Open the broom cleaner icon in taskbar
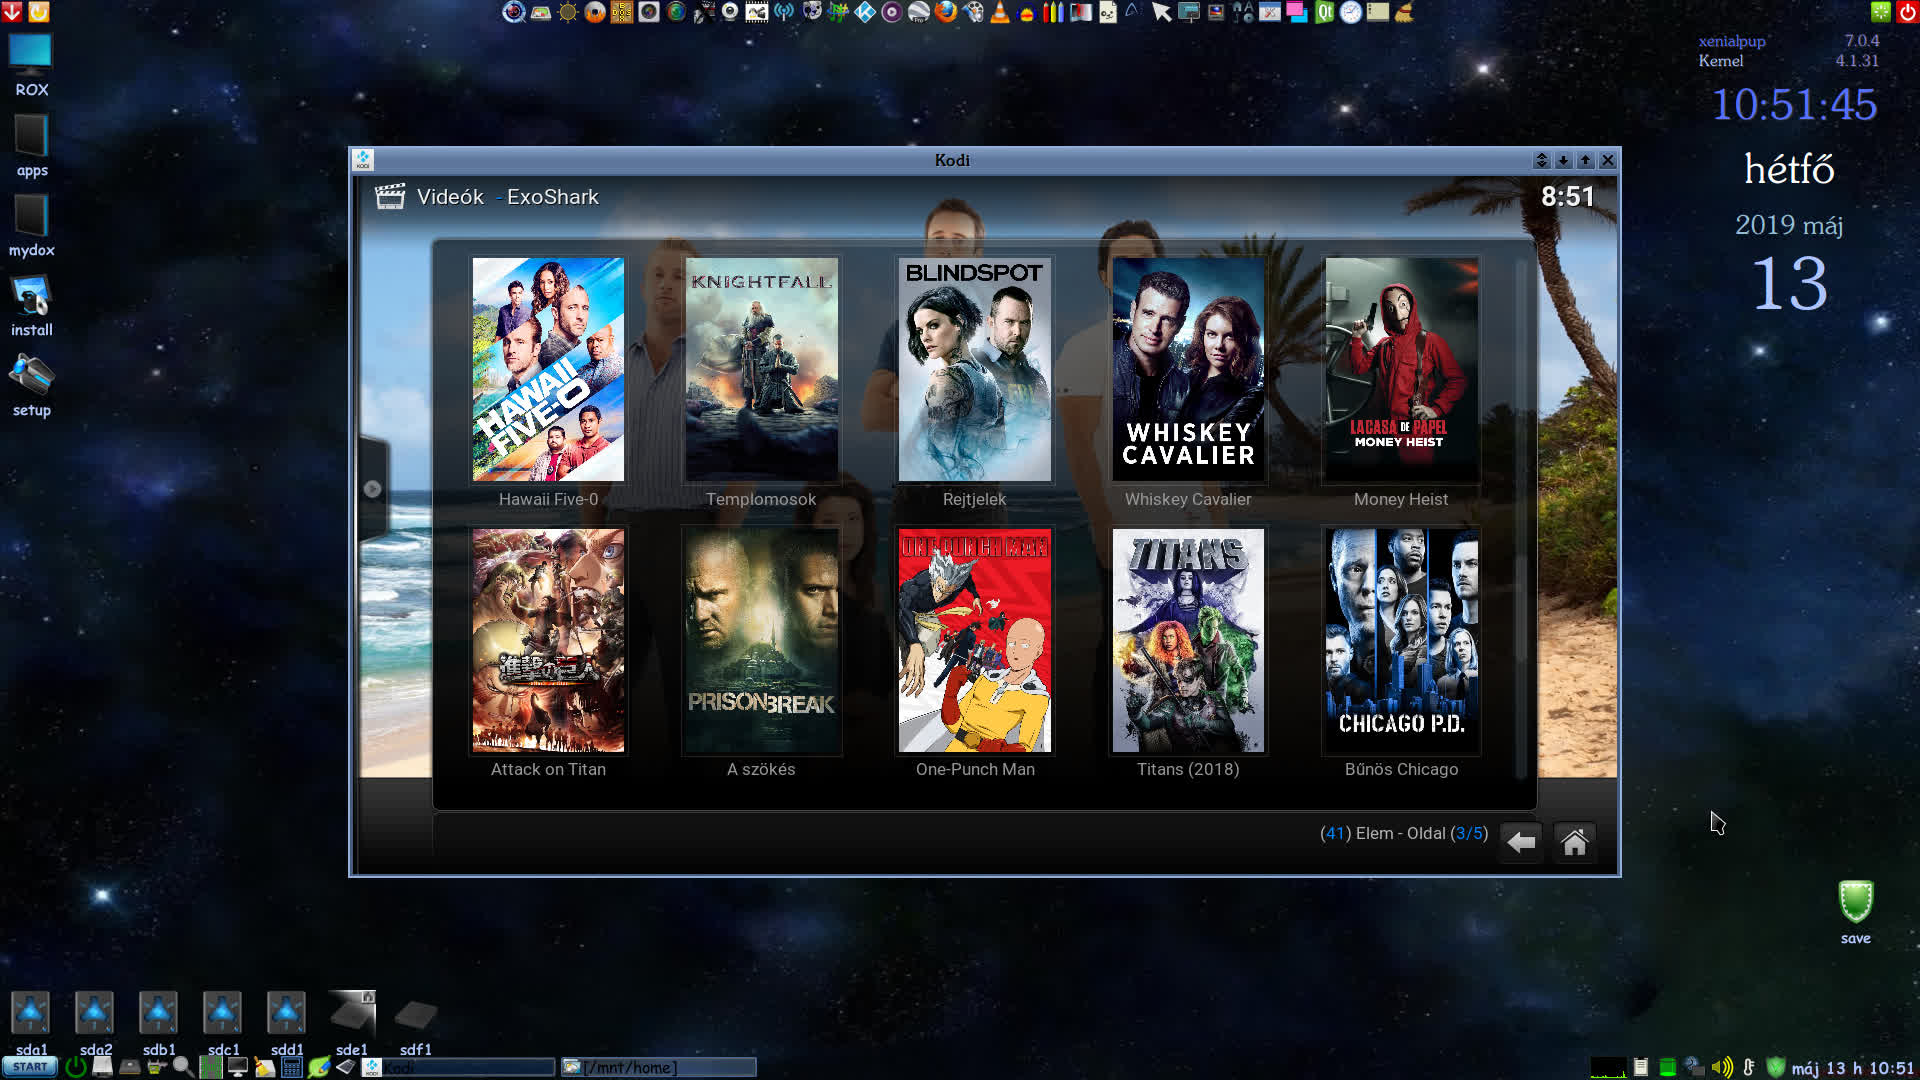The height and width of the screenshot is (1080, 1920). [264, 1067]
